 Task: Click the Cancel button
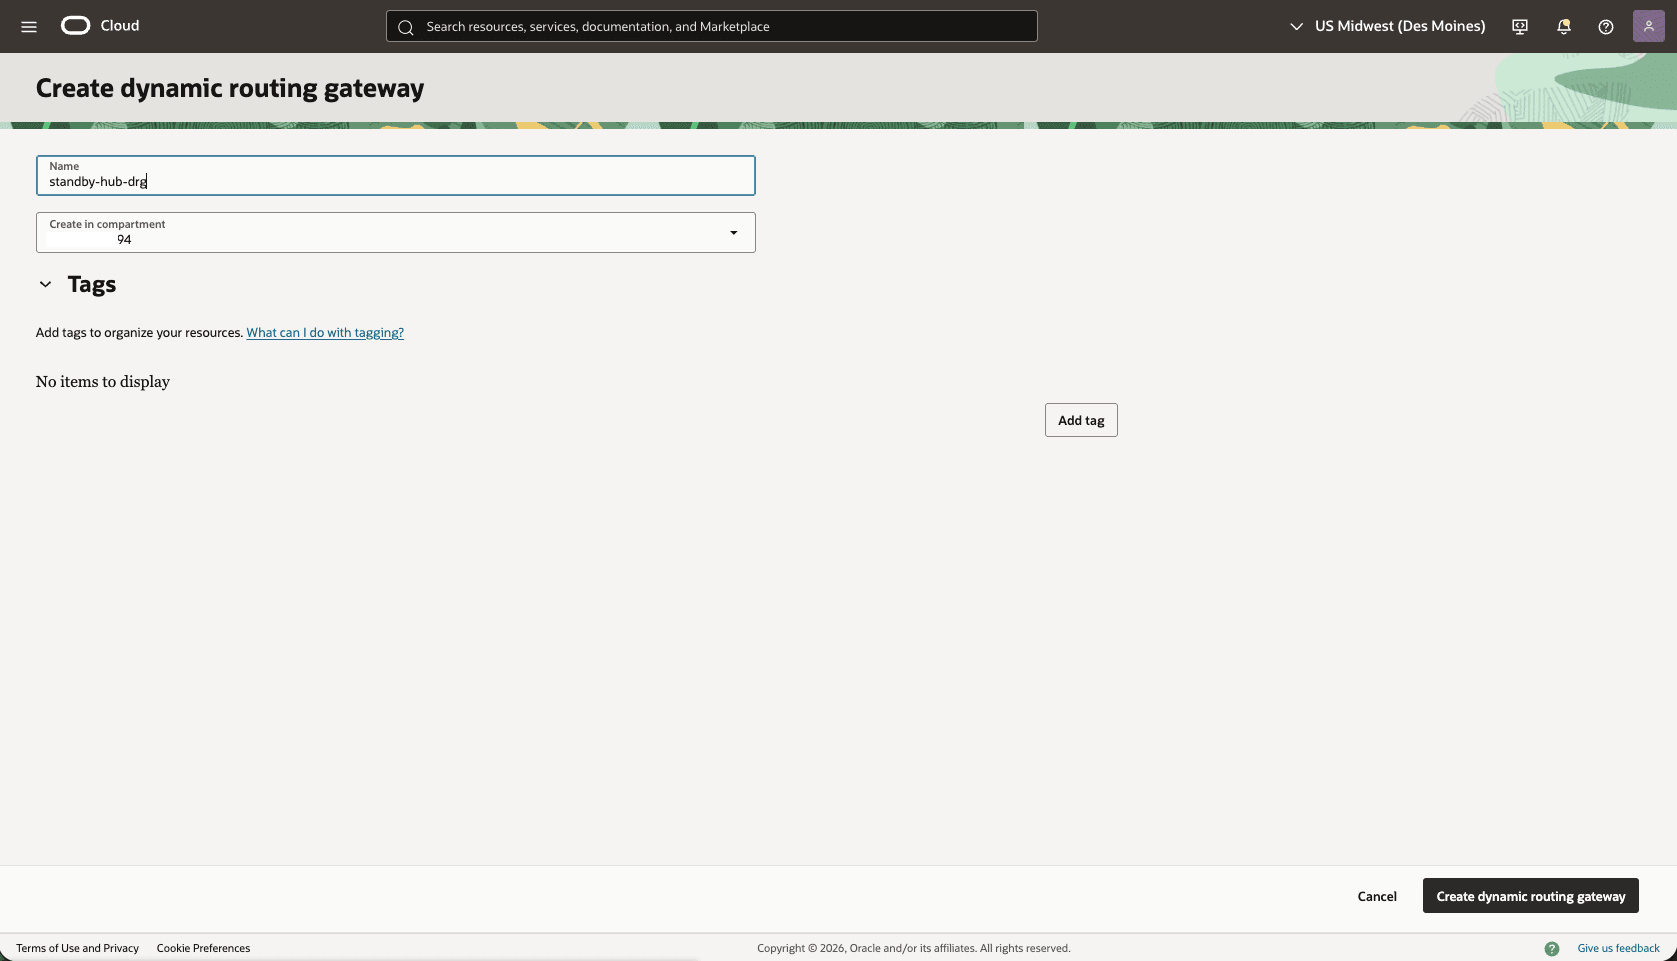[1376, 896]
